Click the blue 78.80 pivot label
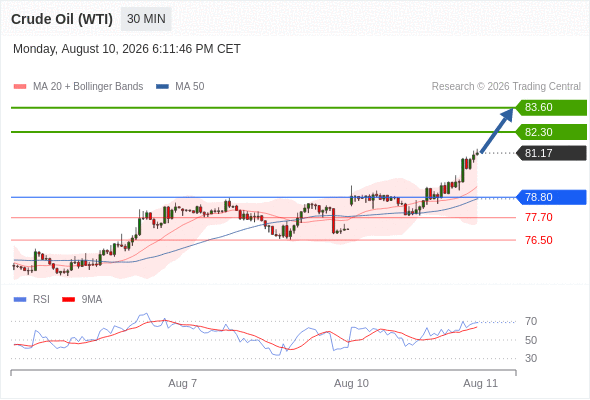Image resolution: width=590 pixels, height=400 pixels. click(x=551, y=197)
